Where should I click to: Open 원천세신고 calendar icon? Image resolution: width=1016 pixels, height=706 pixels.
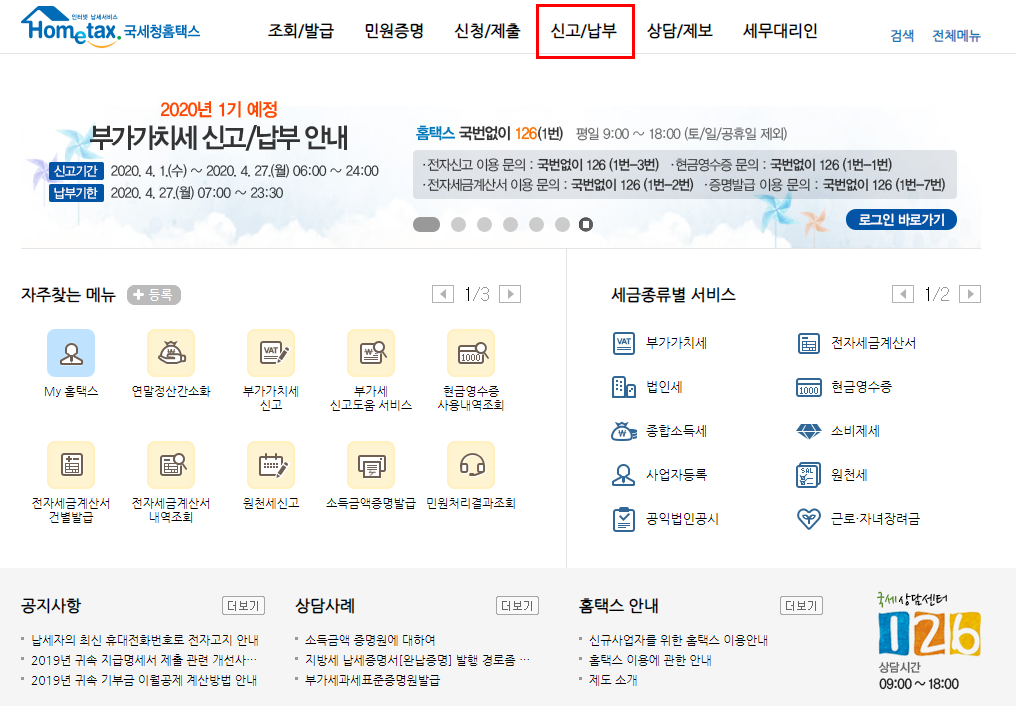(x=271, y=465)
